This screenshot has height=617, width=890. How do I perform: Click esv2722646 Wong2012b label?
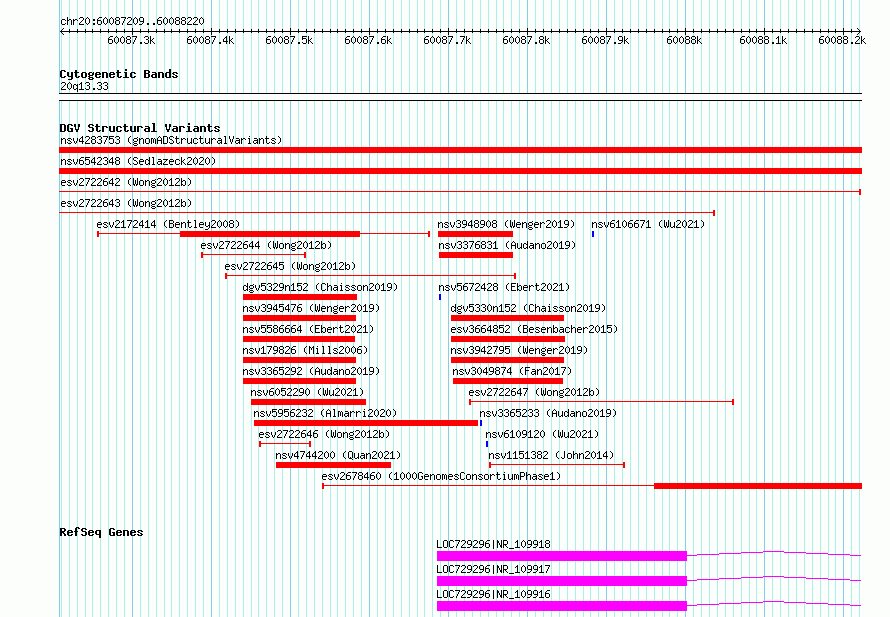324,434
